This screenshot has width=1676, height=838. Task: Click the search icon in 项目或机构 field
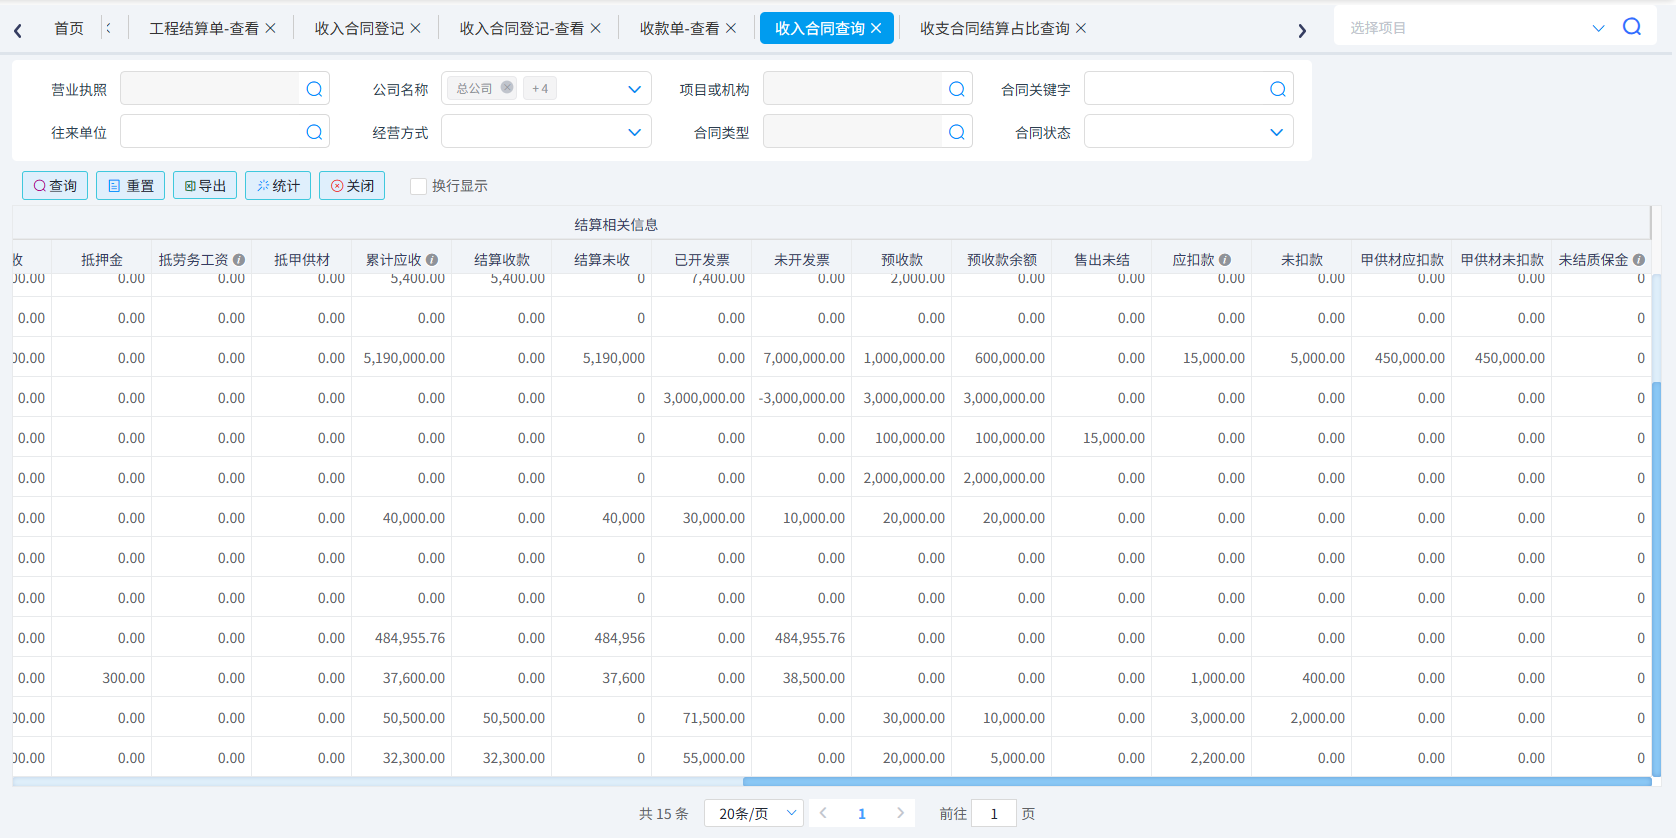click(957, 89)
